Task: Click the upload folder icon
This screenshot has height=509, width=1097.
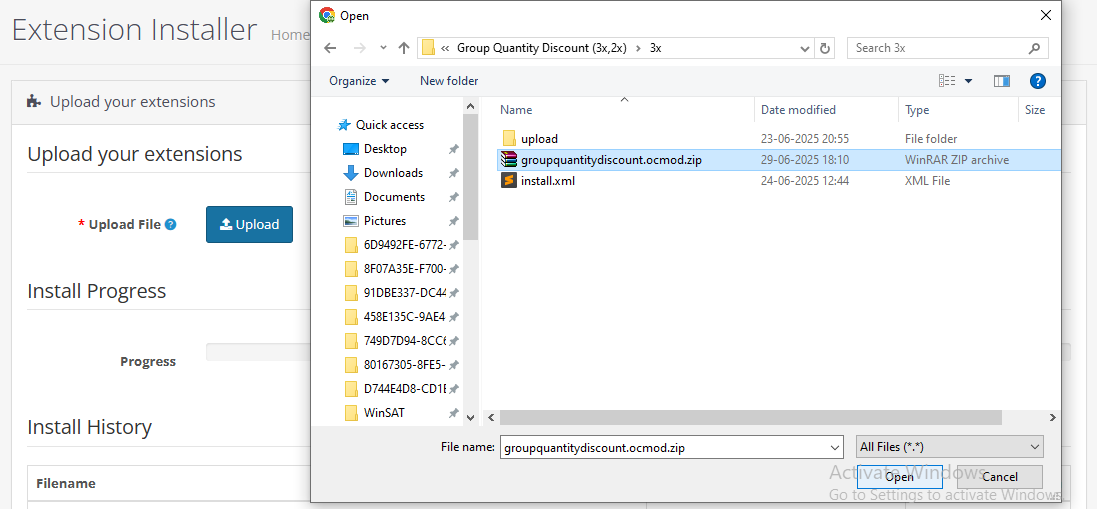Action: pyautogui.click(x=509, y=138)
